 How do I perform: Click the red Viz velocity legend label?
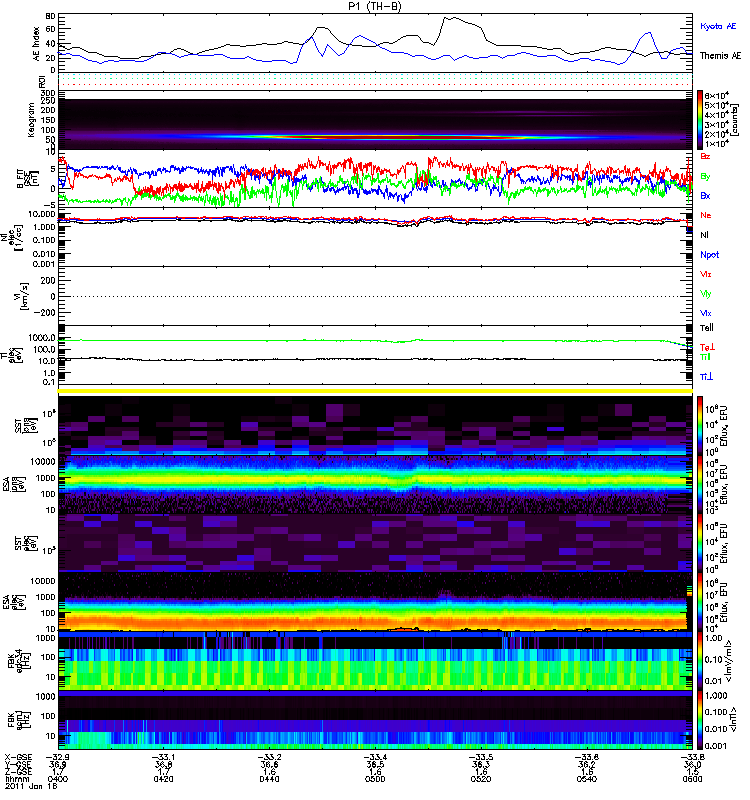(x=706, y=273)
